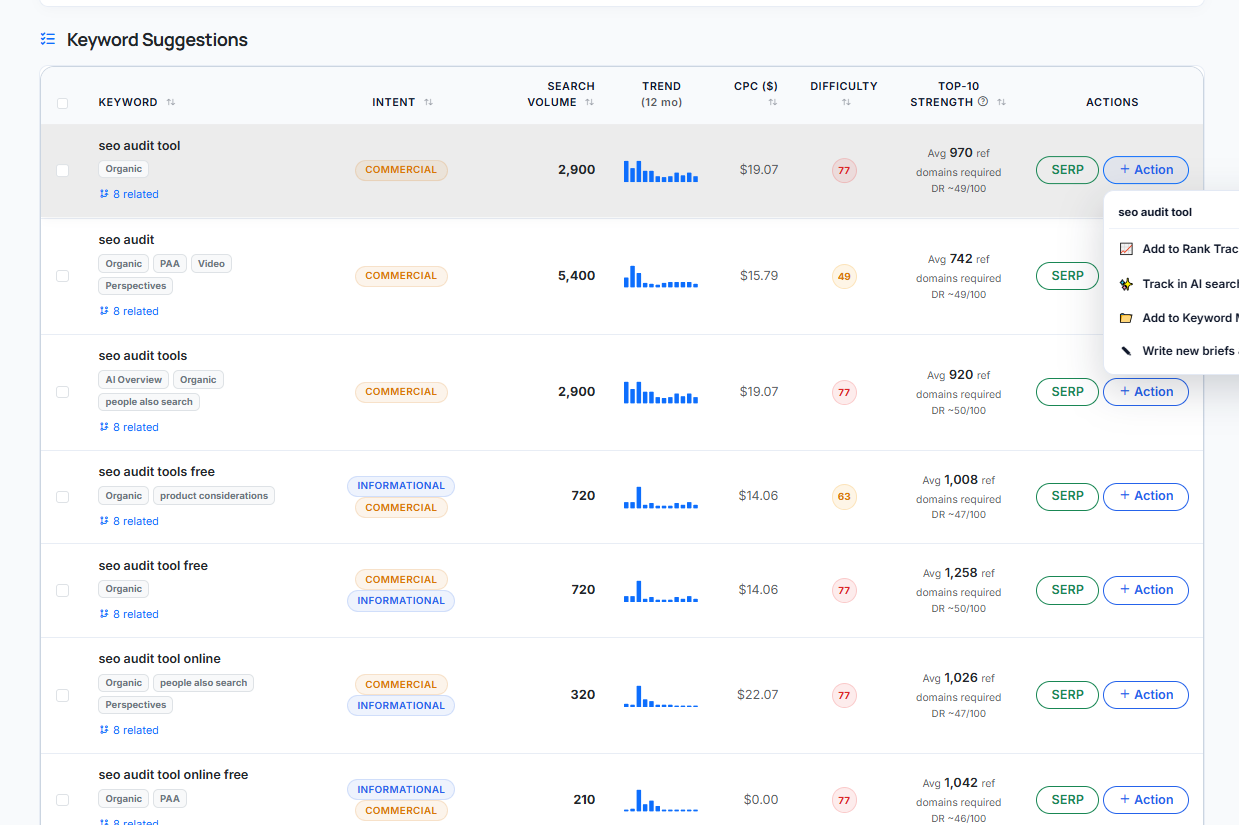Toggle the select-all checkbox in table header

click(63, 103)
